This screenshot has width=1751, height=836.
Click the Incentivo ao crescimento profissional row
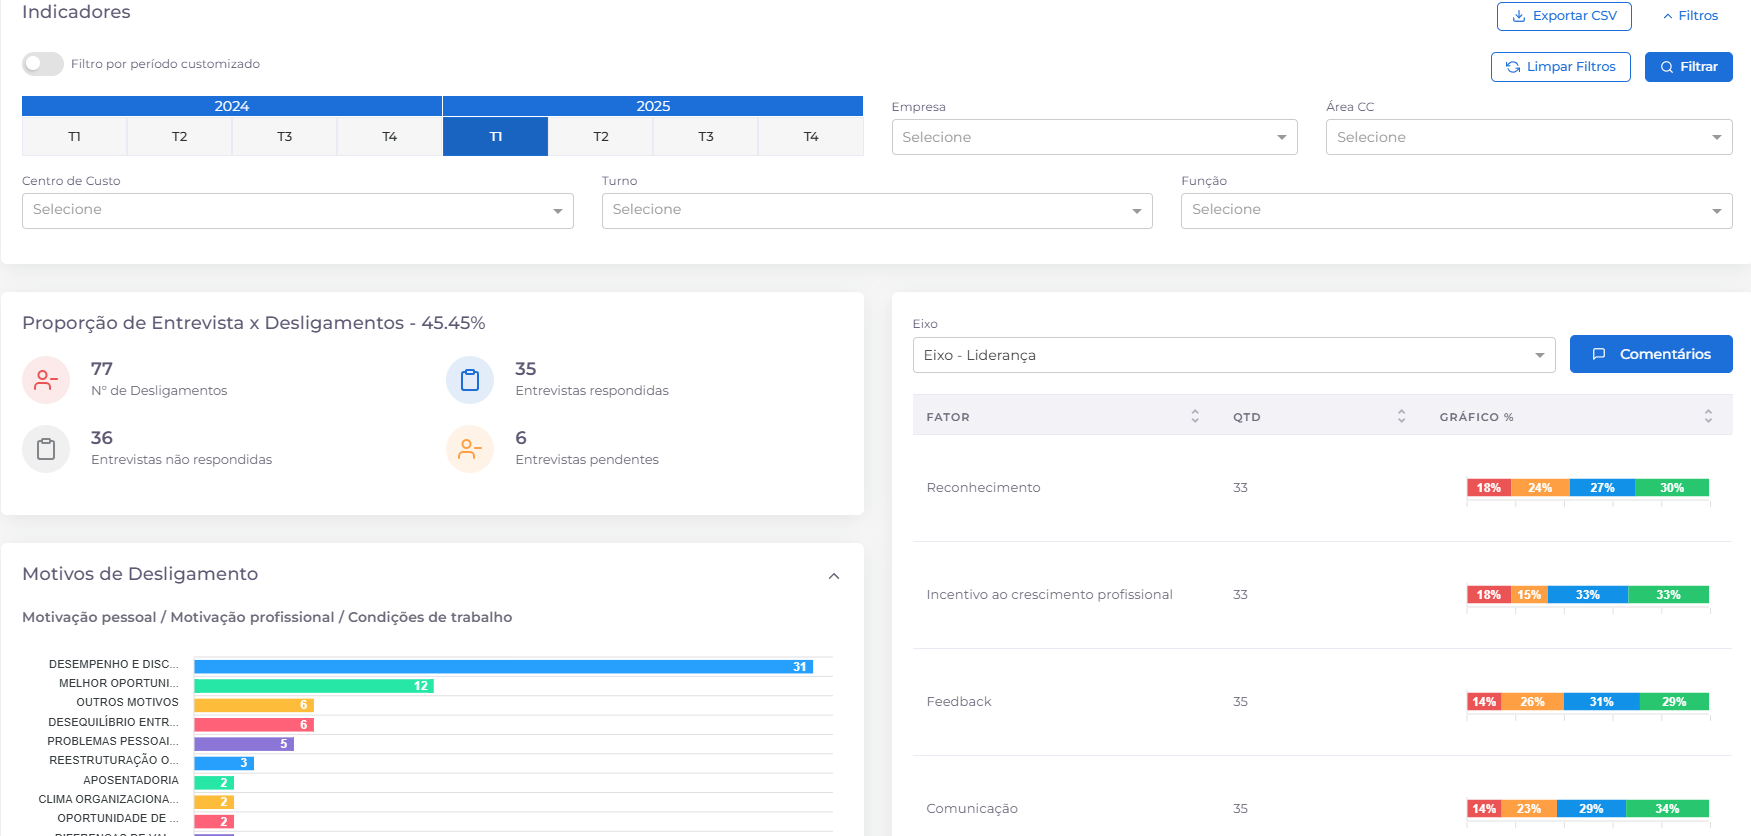[1322, 595]
